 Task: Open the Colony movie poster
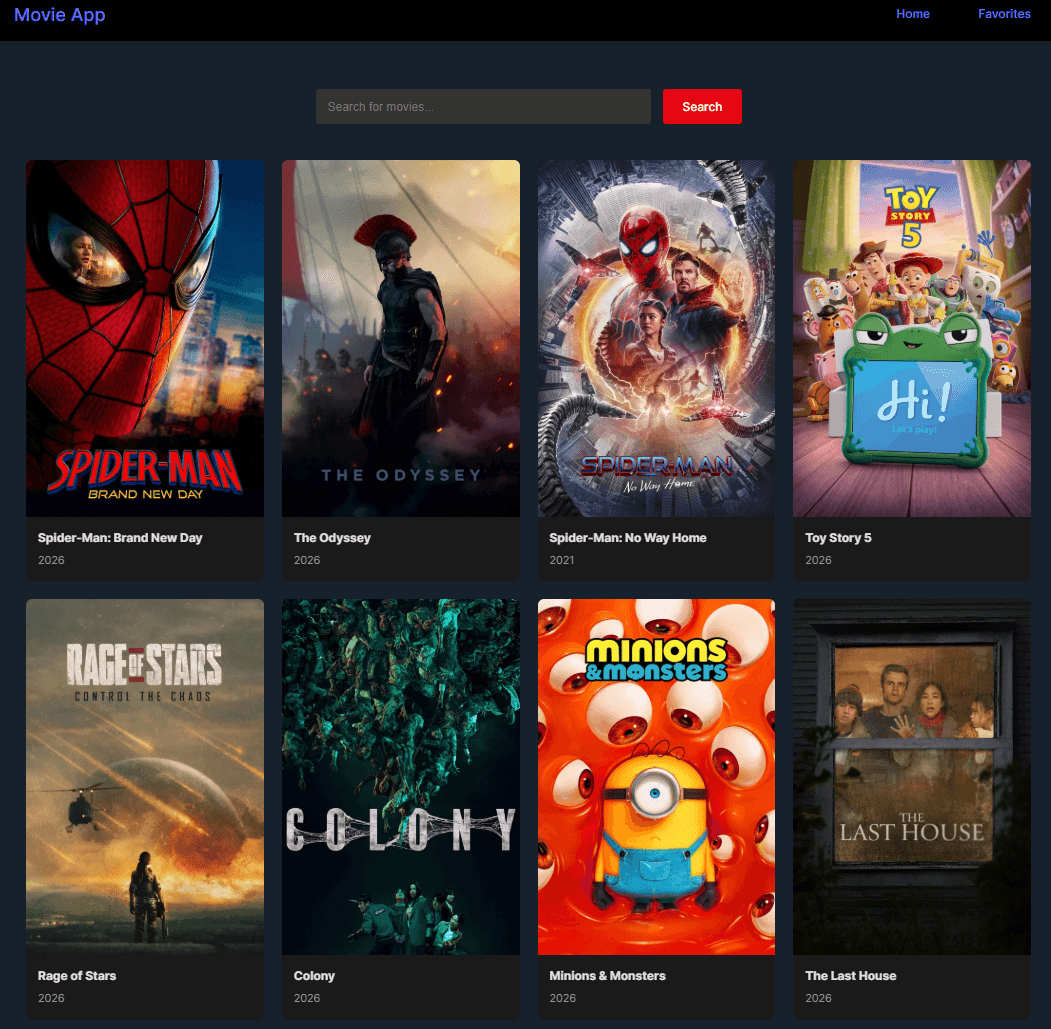tap(401, 777)
